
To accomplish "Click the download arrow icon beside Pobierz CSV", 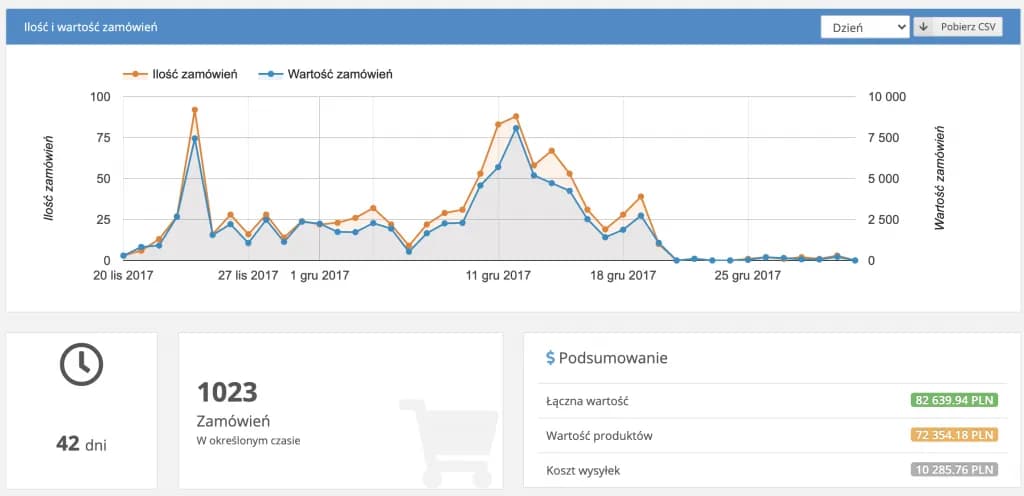I will tap(924, 27).
